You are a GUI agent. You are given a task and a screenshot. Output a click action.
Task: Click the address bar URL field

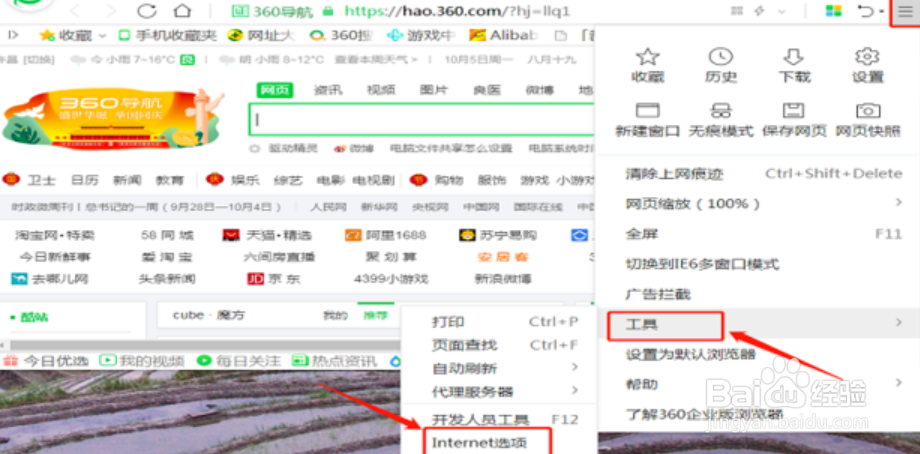(458, 11)
